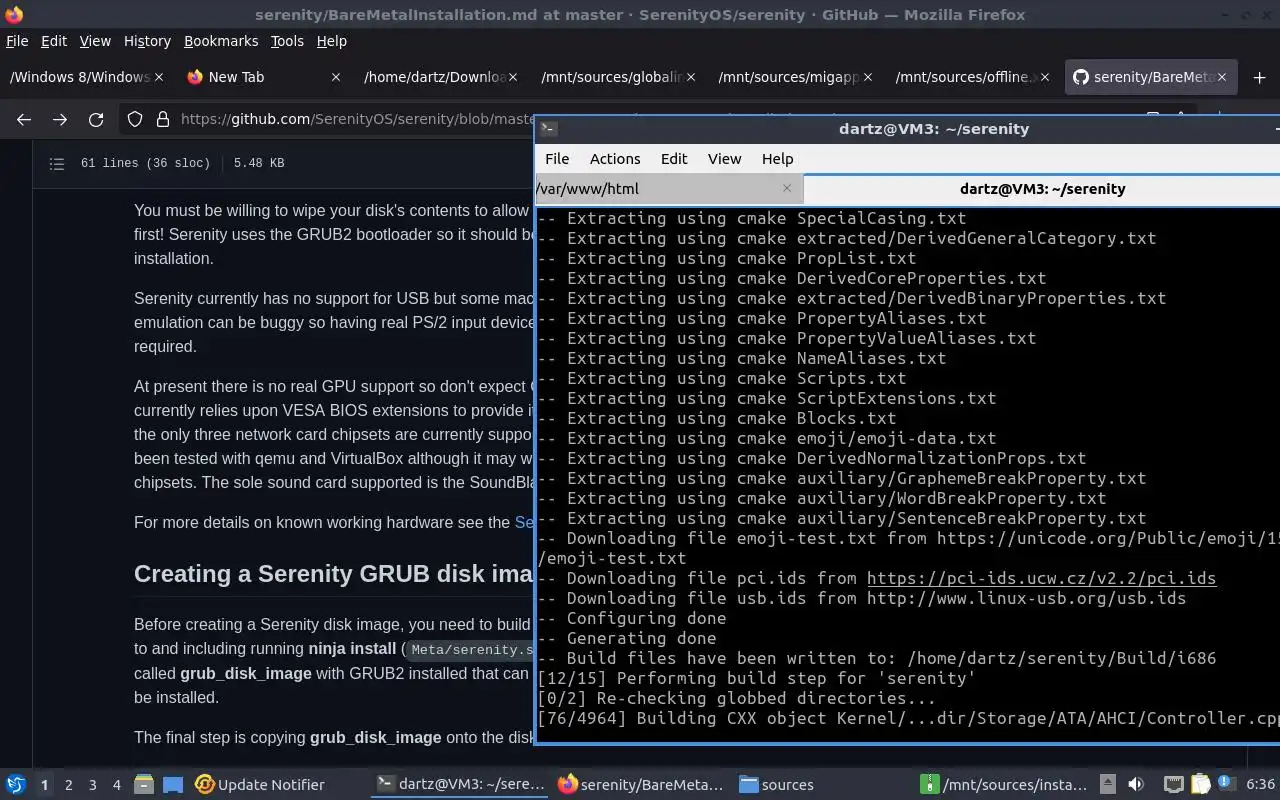1280x800 pixels.
Task: Open Firefox Bookmarks menu
Action: 221,41
